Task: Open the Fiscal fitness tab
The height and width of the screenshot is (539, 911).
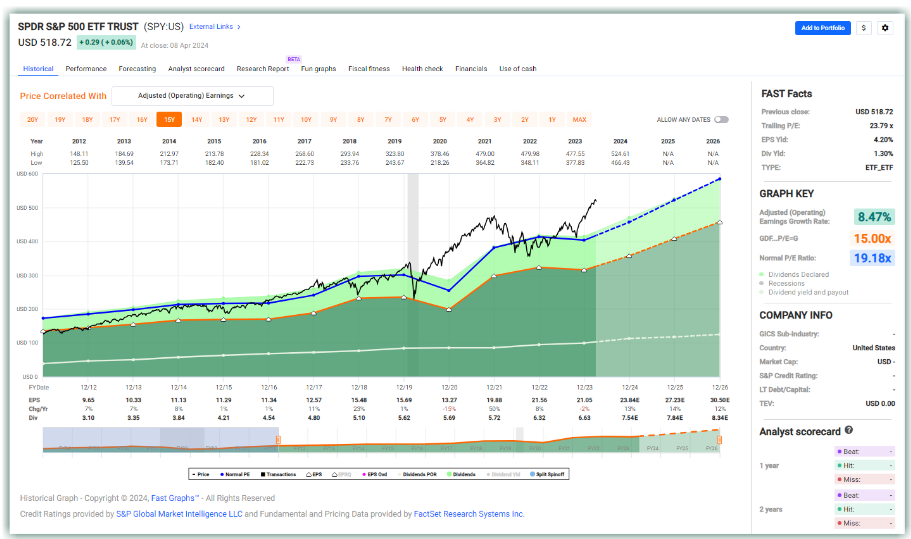Action: coord(369,69)
